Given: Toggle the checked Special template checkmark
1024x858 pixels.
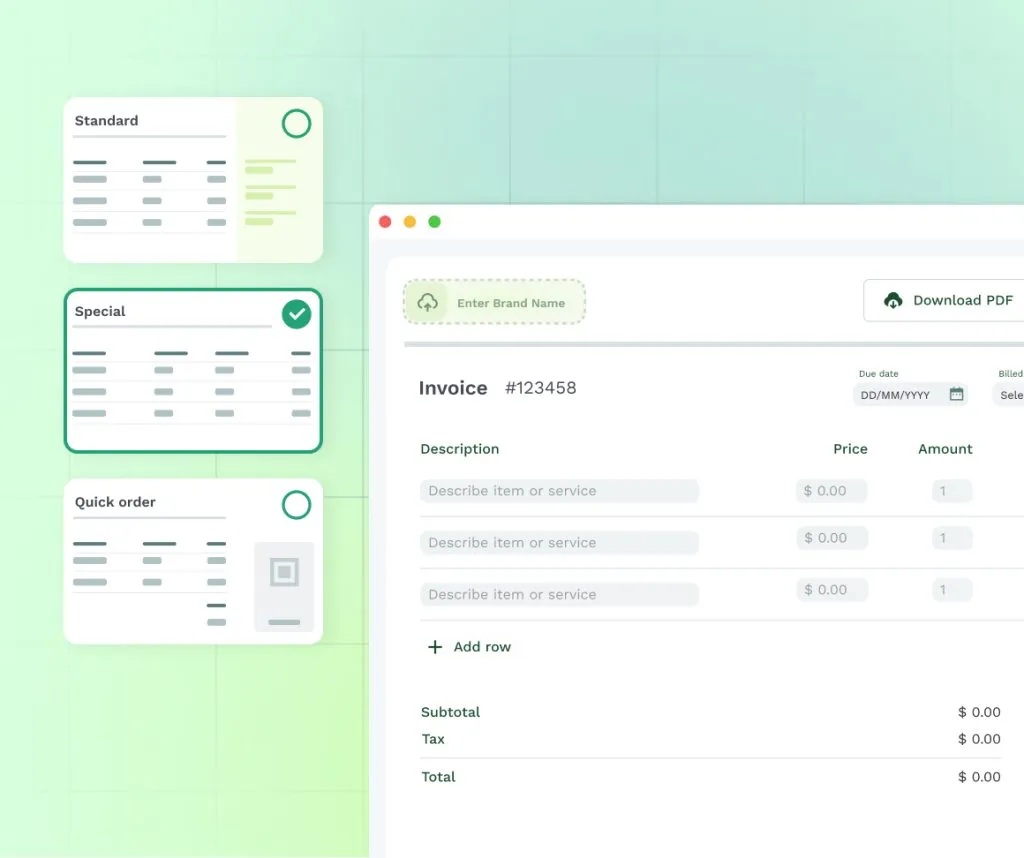Looking at the screenshot, I should click(296, 315).
